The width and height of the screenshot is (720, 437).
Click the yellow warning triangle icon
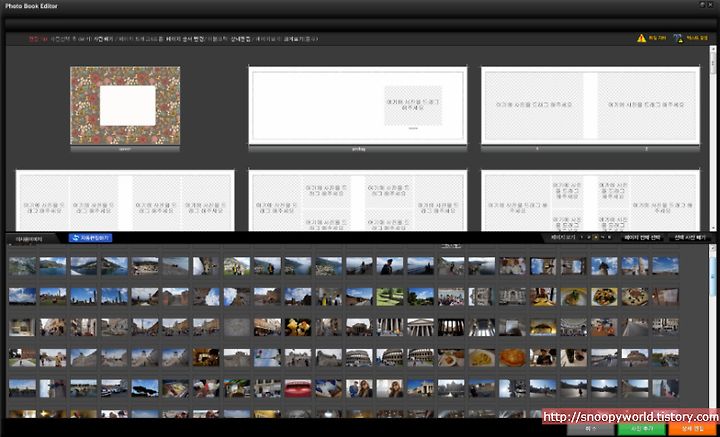click(x=641, y=38)
